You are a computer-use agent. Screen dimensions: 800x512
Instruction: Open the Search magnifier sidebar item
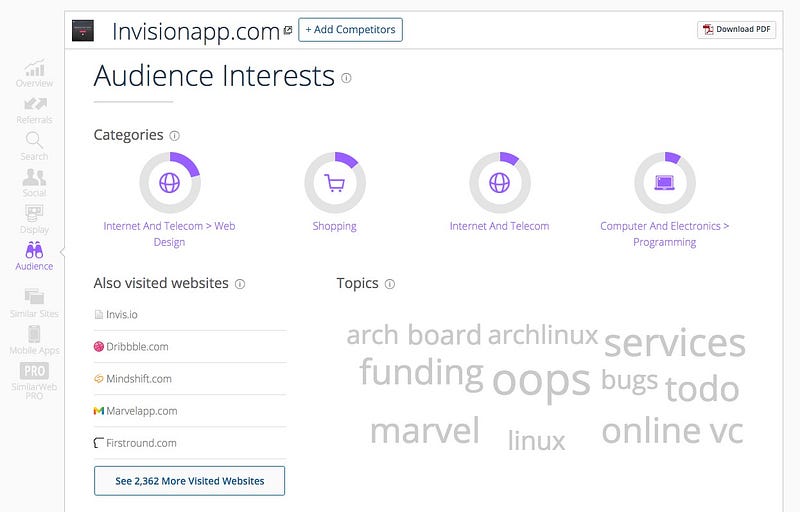point(34,147)
